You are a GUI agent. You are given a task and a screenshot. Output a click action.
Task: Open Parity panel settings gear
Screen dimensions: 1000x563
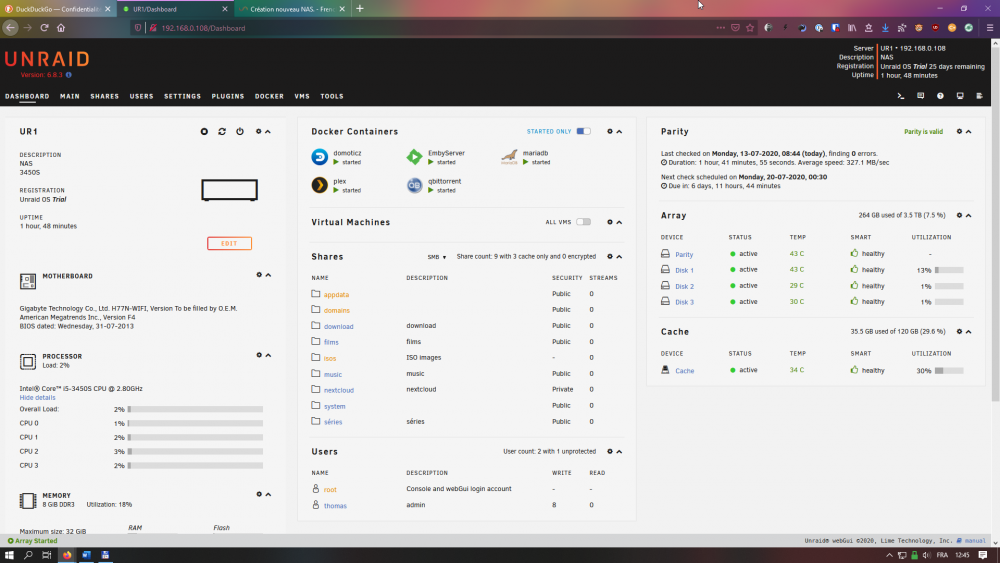point(959,131)
